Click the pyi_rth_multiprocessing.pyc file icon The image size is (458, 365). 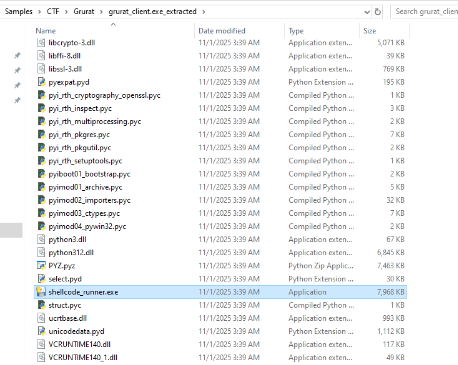(41, 121)
